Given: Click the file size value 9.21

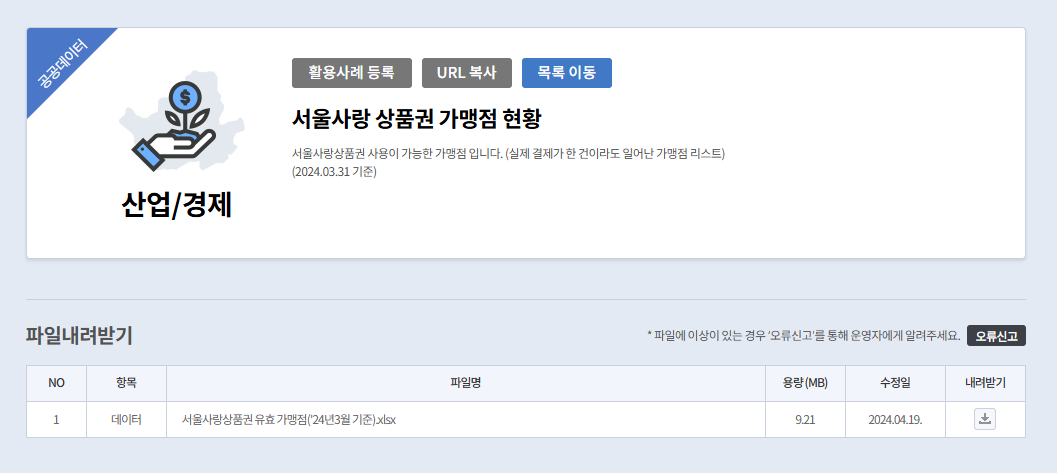Looking at the screenshot, I should click(x=805, y=420).
